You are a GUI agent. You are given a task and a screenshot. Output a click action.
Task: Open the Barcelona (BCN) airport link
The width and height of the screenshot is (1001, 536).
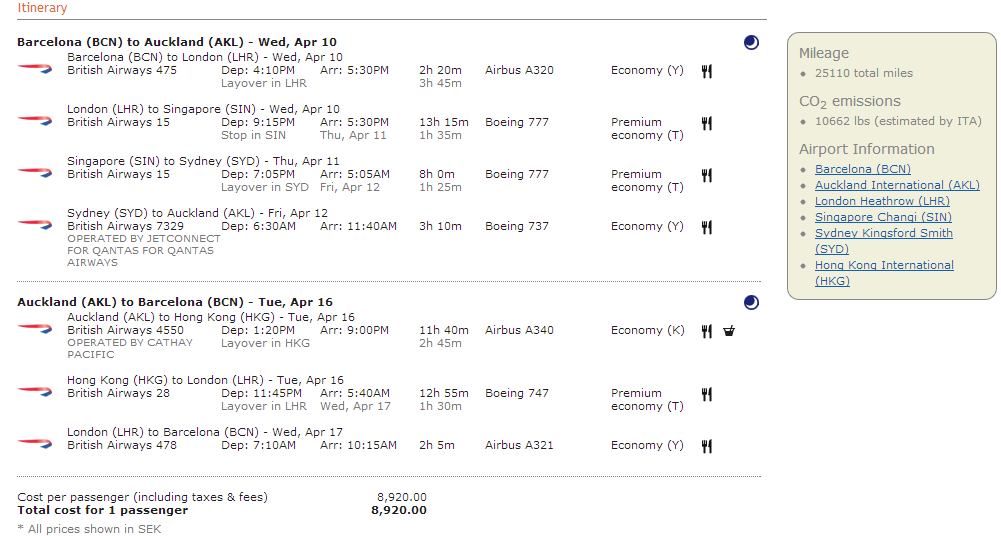862,169
